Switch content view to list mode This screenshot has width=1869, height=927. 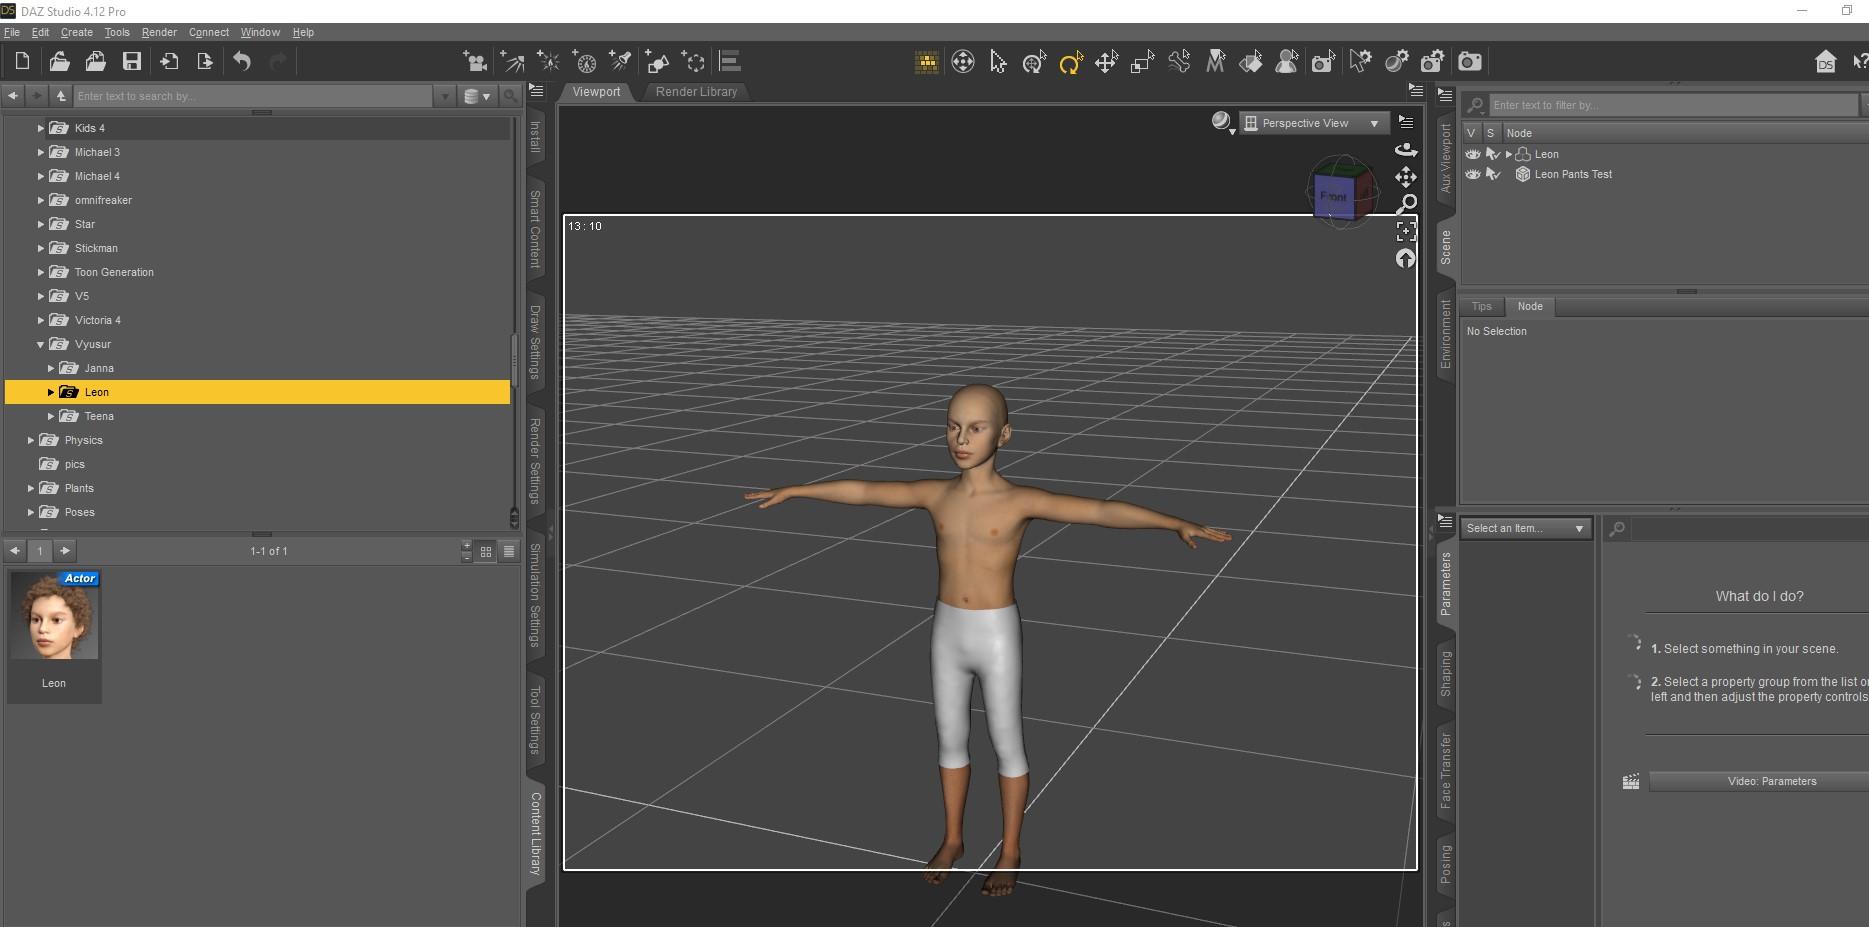pyautogui.click(x=509, y=551)
